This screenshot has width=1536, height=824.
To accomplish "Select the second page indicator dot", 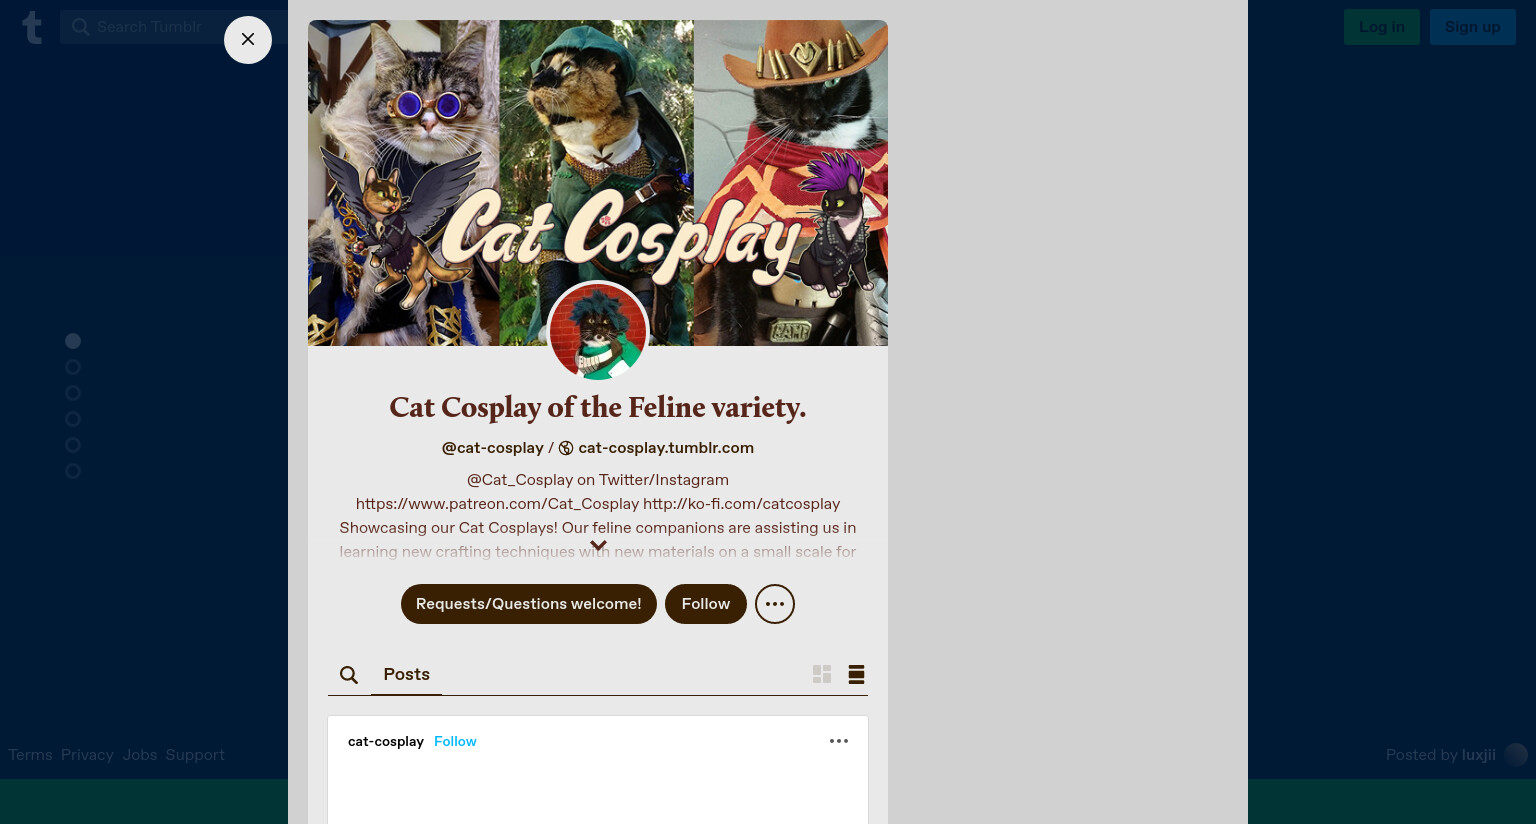I will tap(73, 367).
